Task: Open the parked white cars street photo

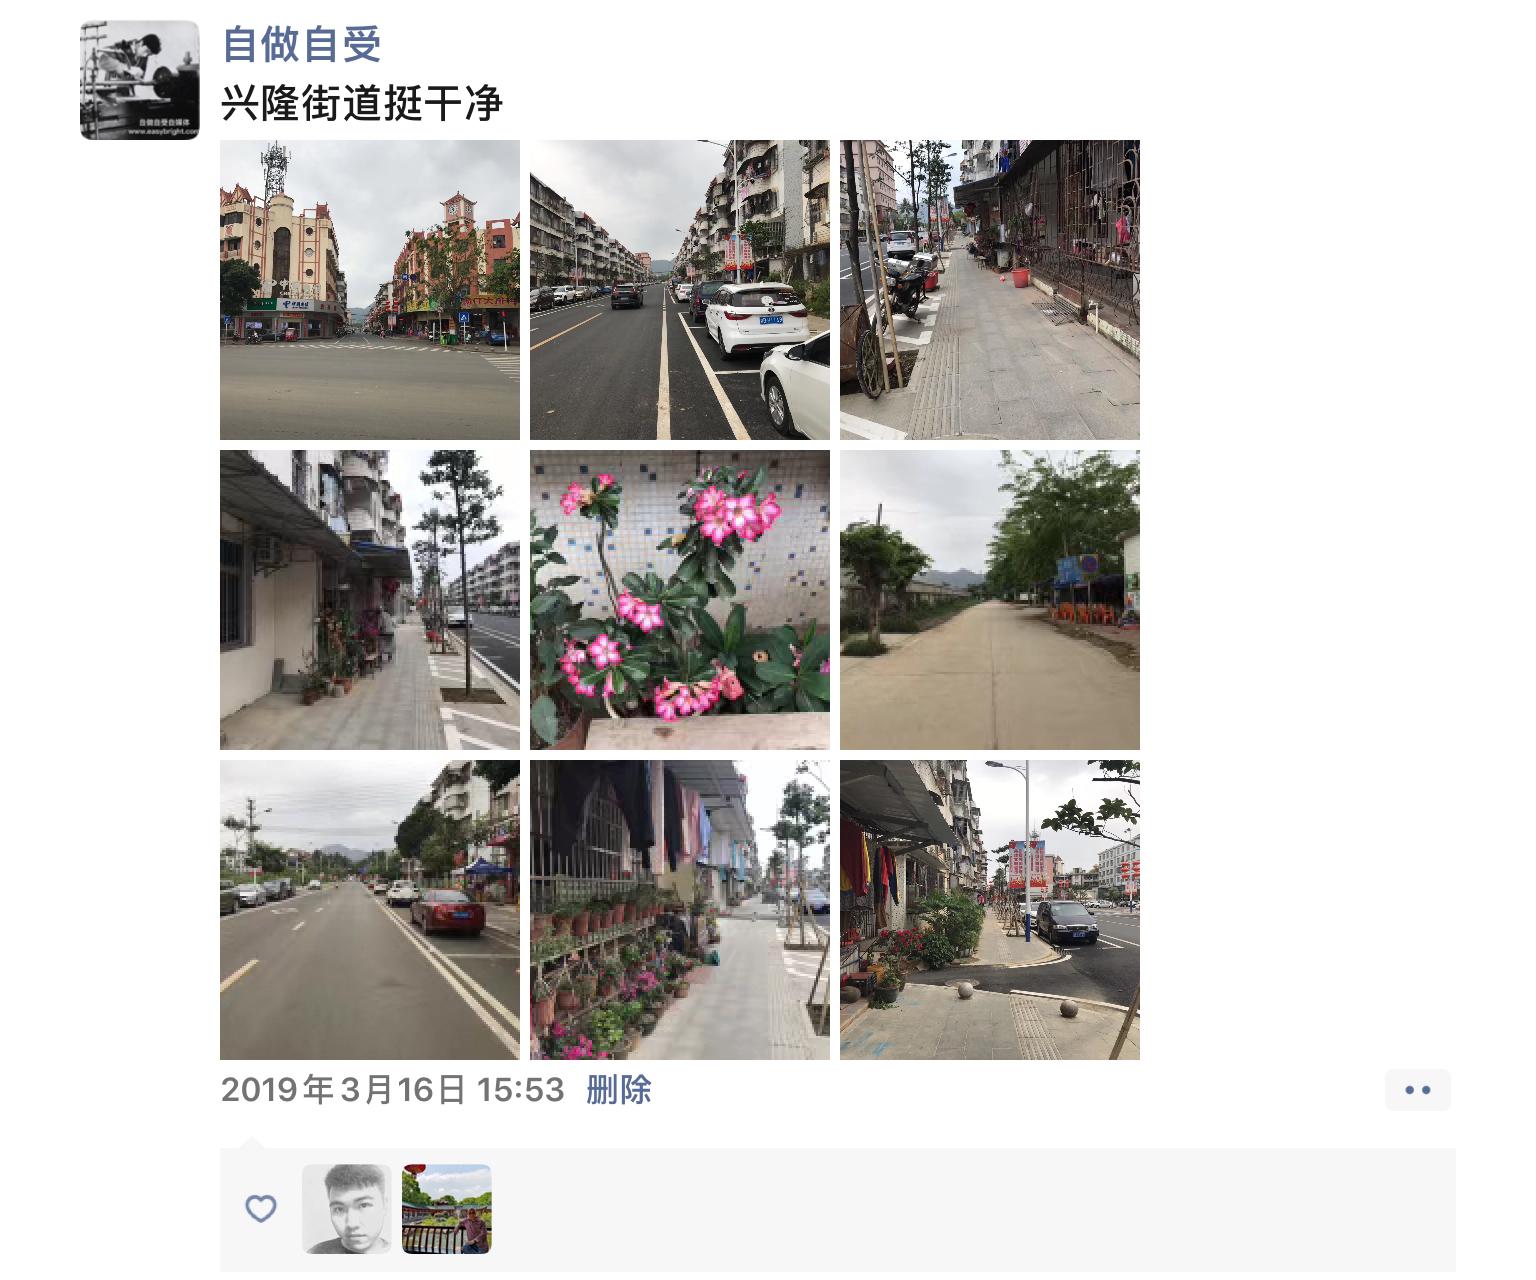Action: pyautogui.click(x=680, y=290)
